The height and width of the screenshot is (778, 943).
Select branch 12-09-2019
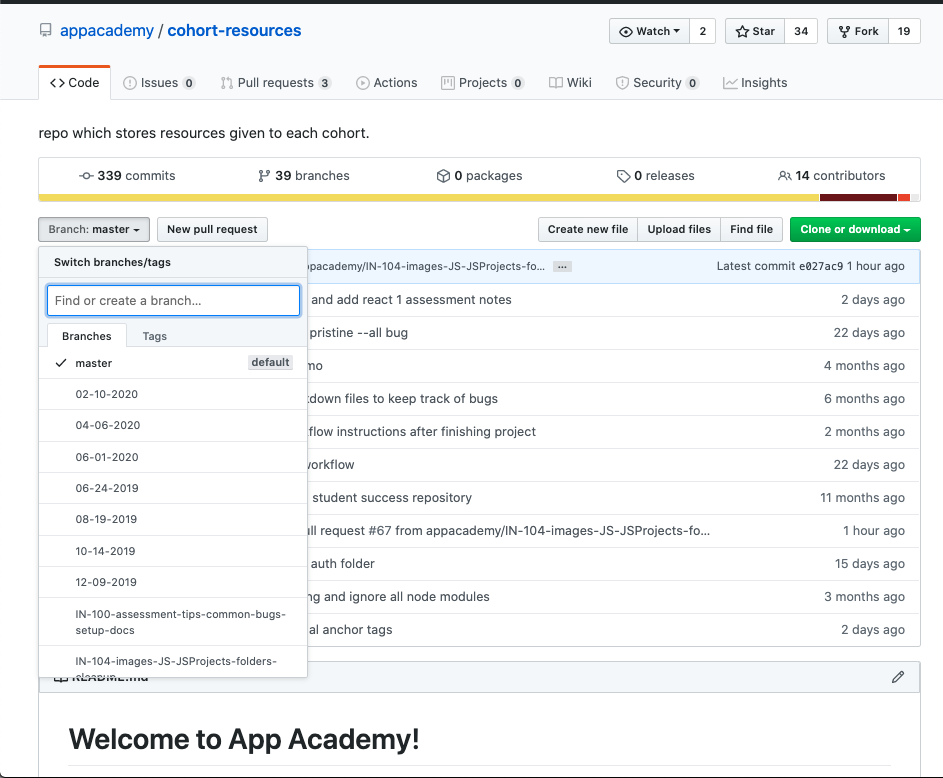click(x=173, y=582)
